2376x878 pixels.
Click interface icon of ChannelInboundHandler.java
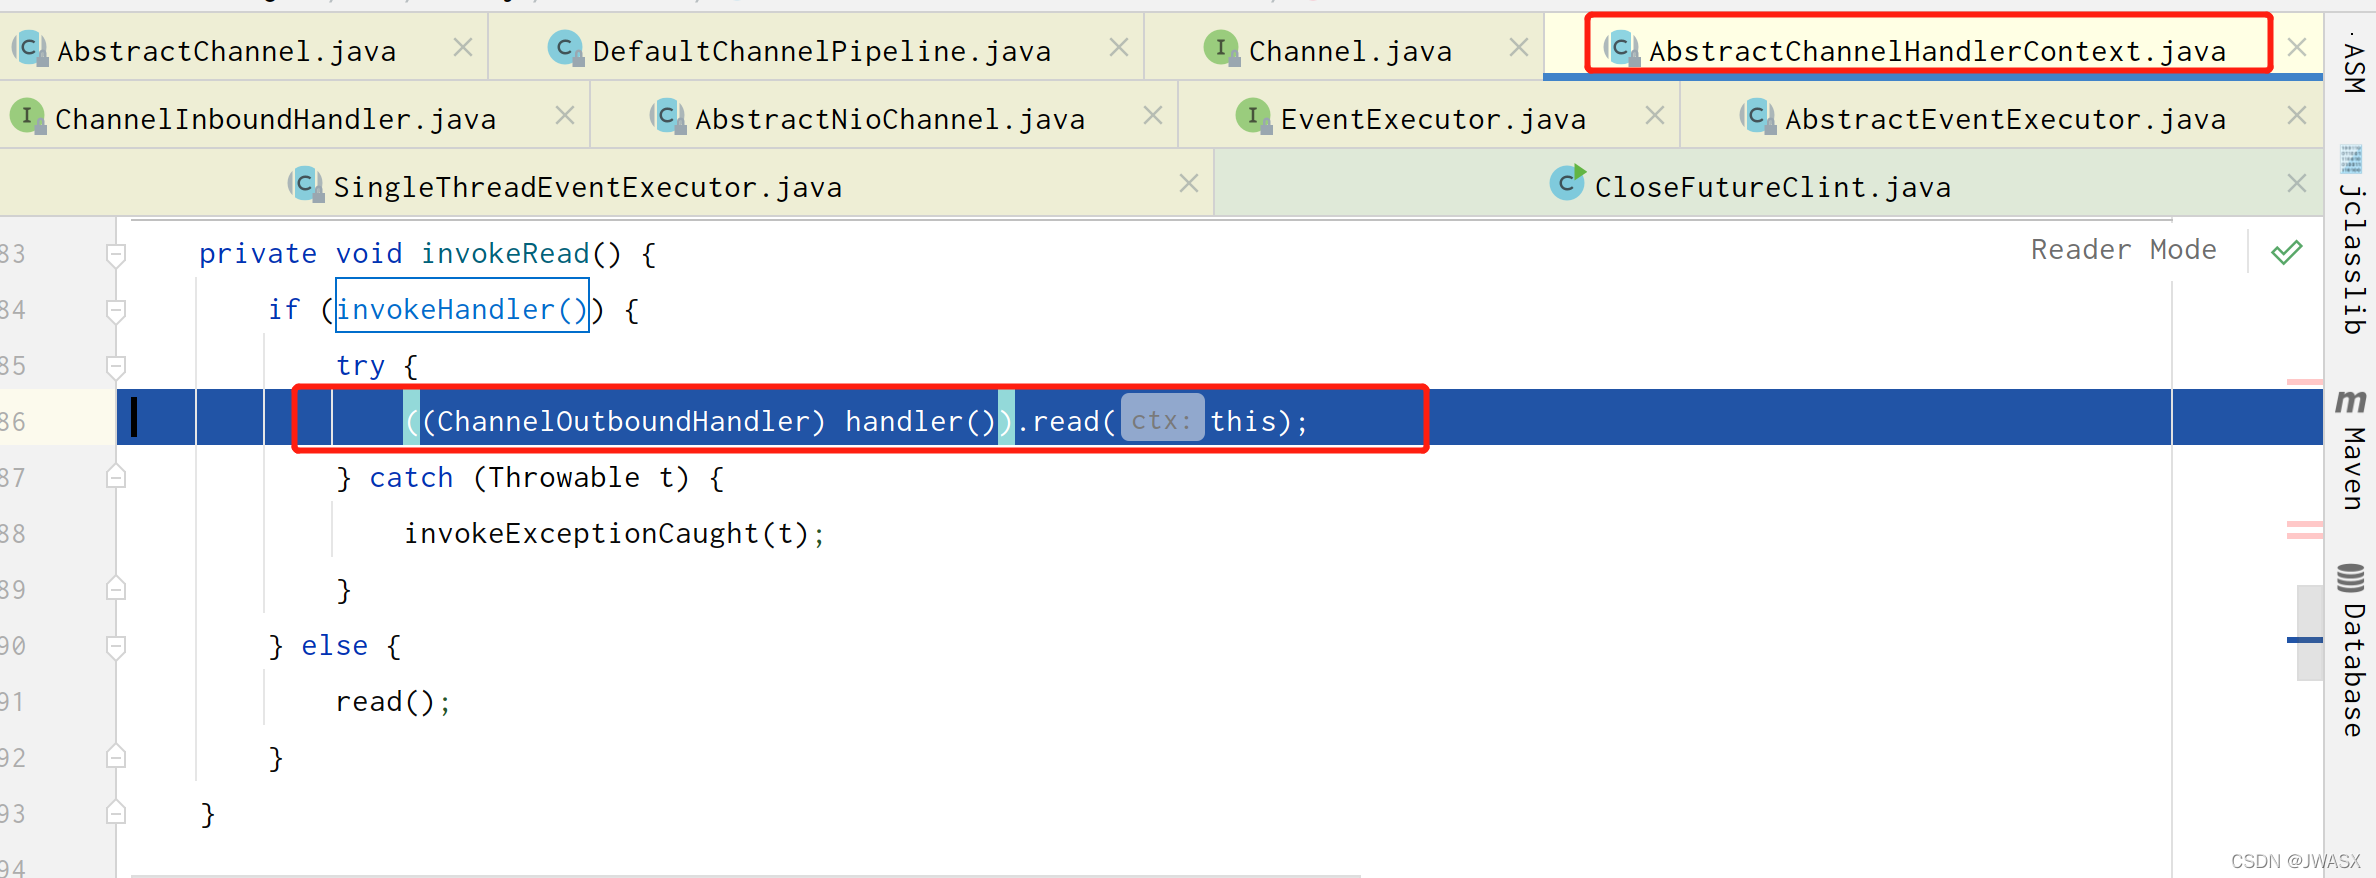tap(27, 116)
